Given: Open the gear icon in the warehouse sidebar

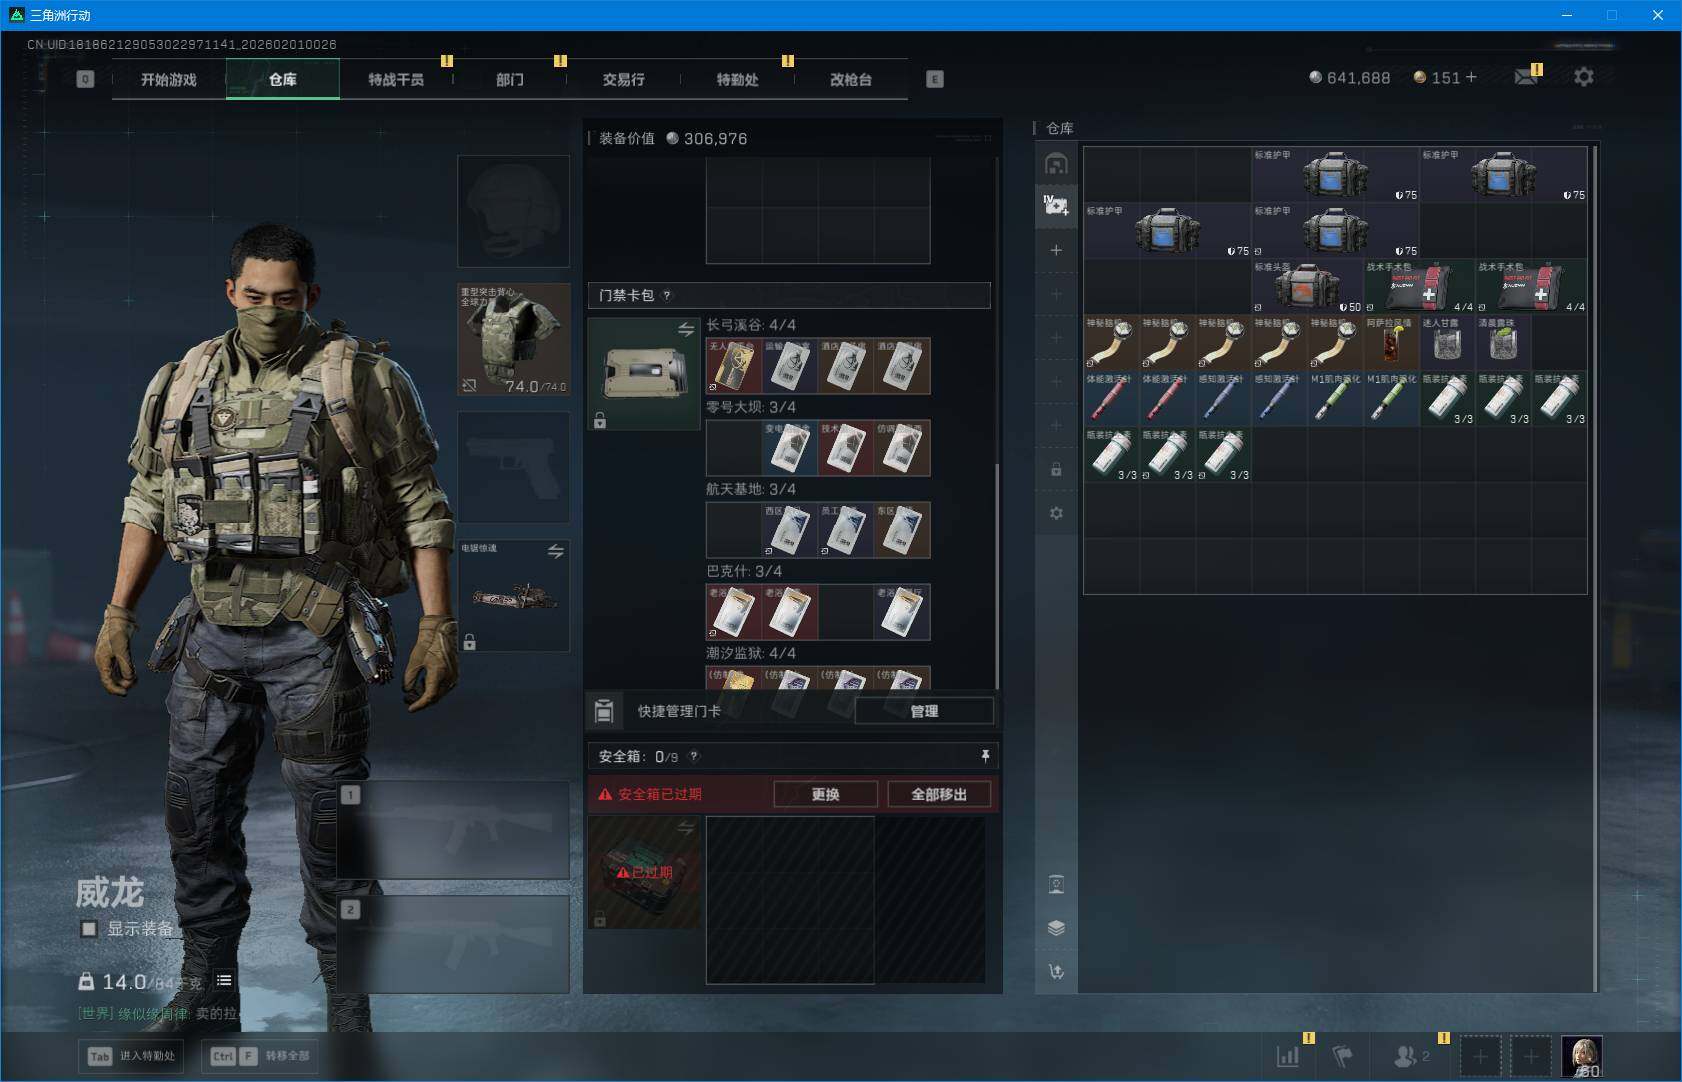Looking at the screenshot, I should coord(1056,513).
